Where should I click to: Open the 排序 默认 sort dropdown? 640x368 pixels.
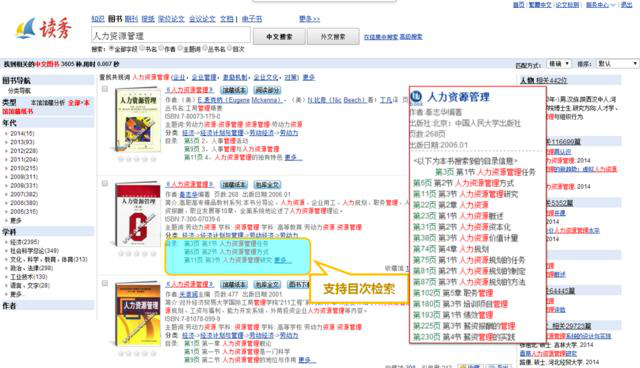(x=617, y=64)
